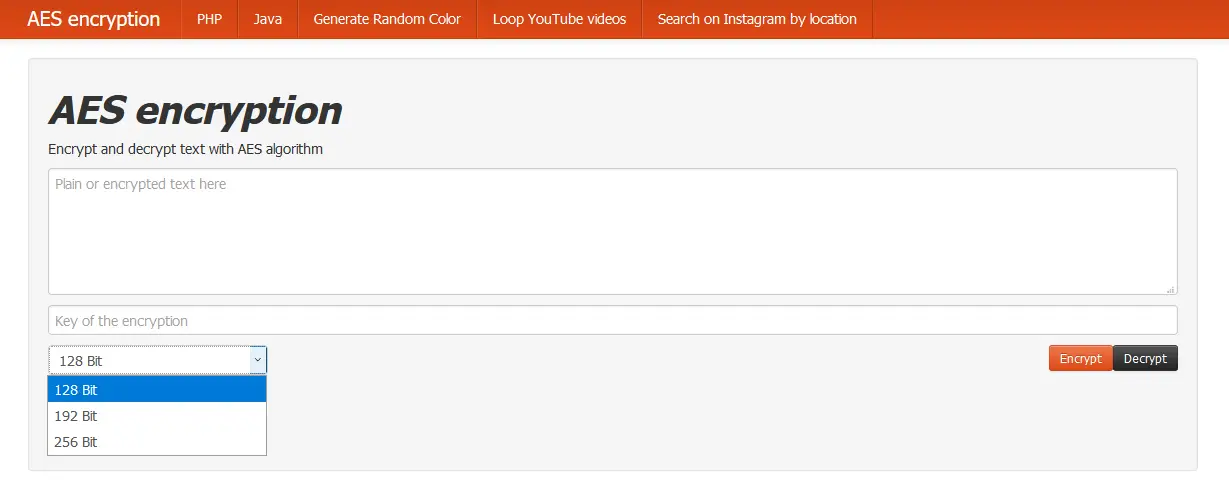Focus the plain or encrypted text area
Viewport: 1229px width, 485px height.
click(x=612, y=231)
